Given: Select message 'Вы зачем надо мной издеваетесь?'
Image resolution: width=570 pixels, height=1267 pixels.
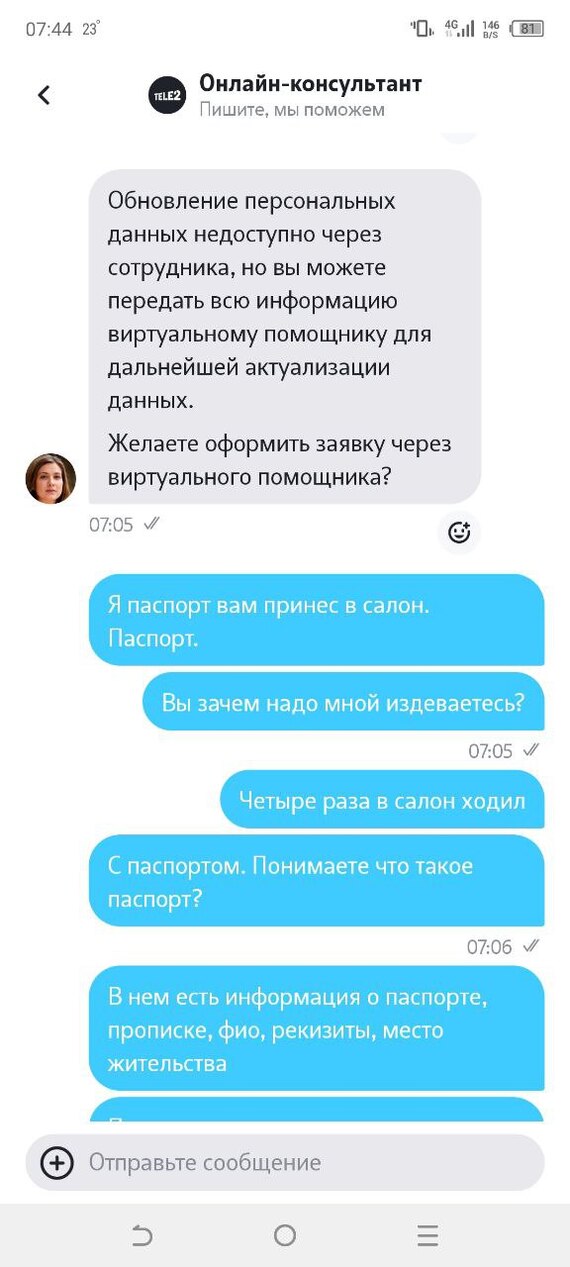Looking at the screenshot, I should (x=343, y=701).
